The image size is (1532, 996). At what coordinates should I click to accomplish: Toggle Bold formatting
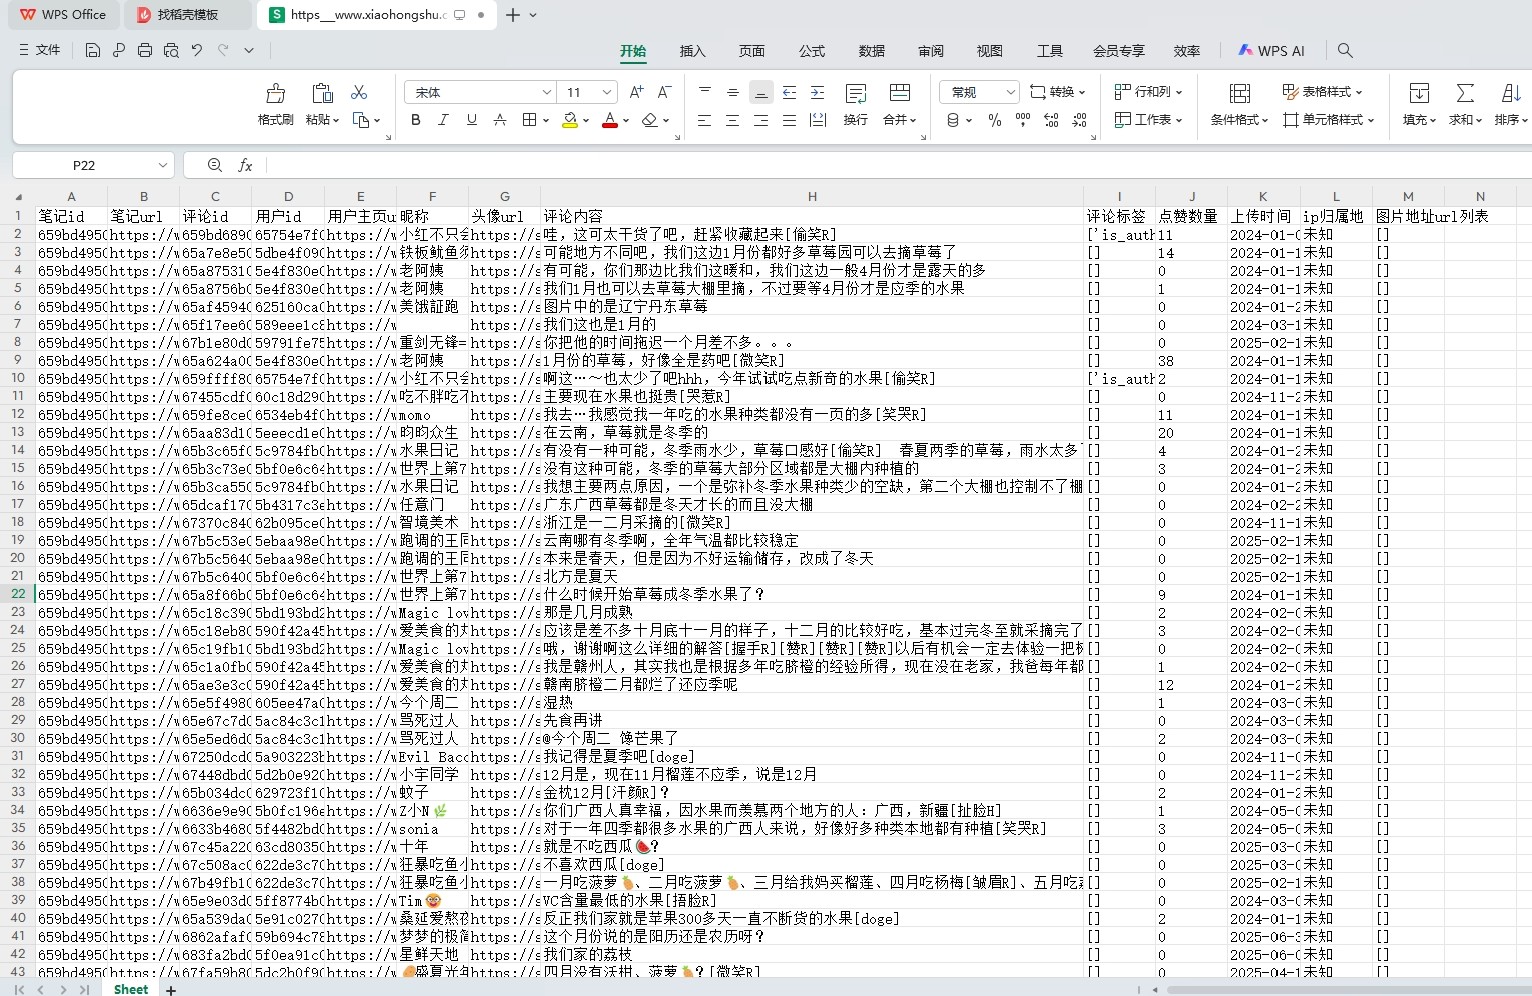tap(415, 120)
